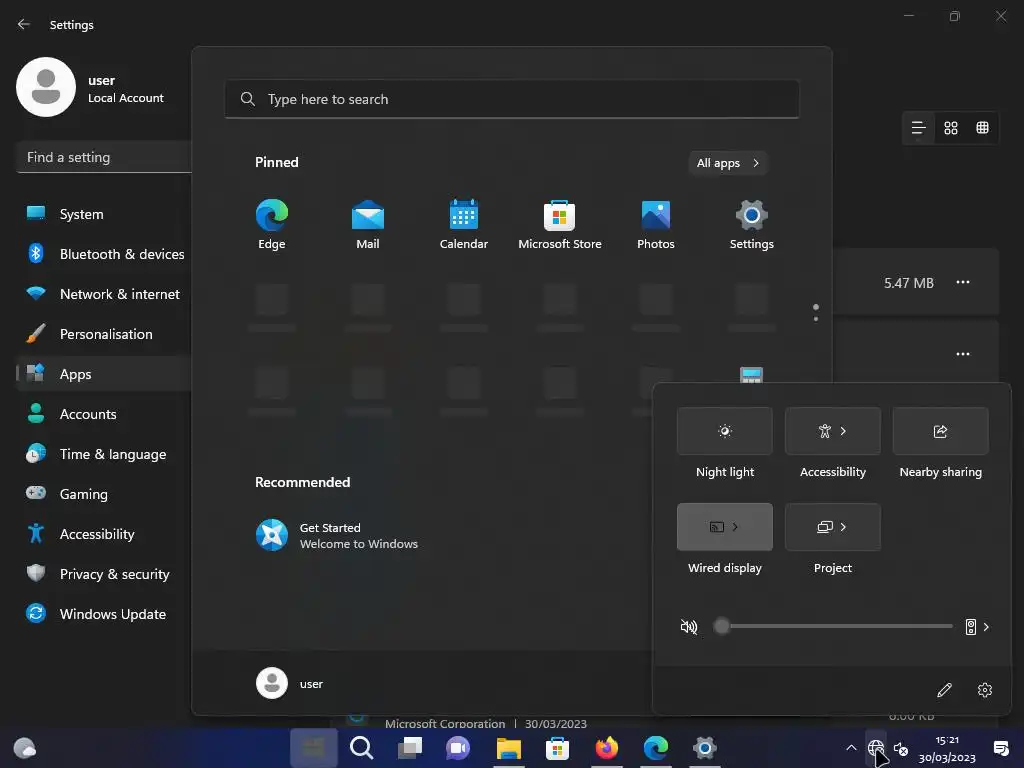Open Windows Update settings

tap(104, 614)
